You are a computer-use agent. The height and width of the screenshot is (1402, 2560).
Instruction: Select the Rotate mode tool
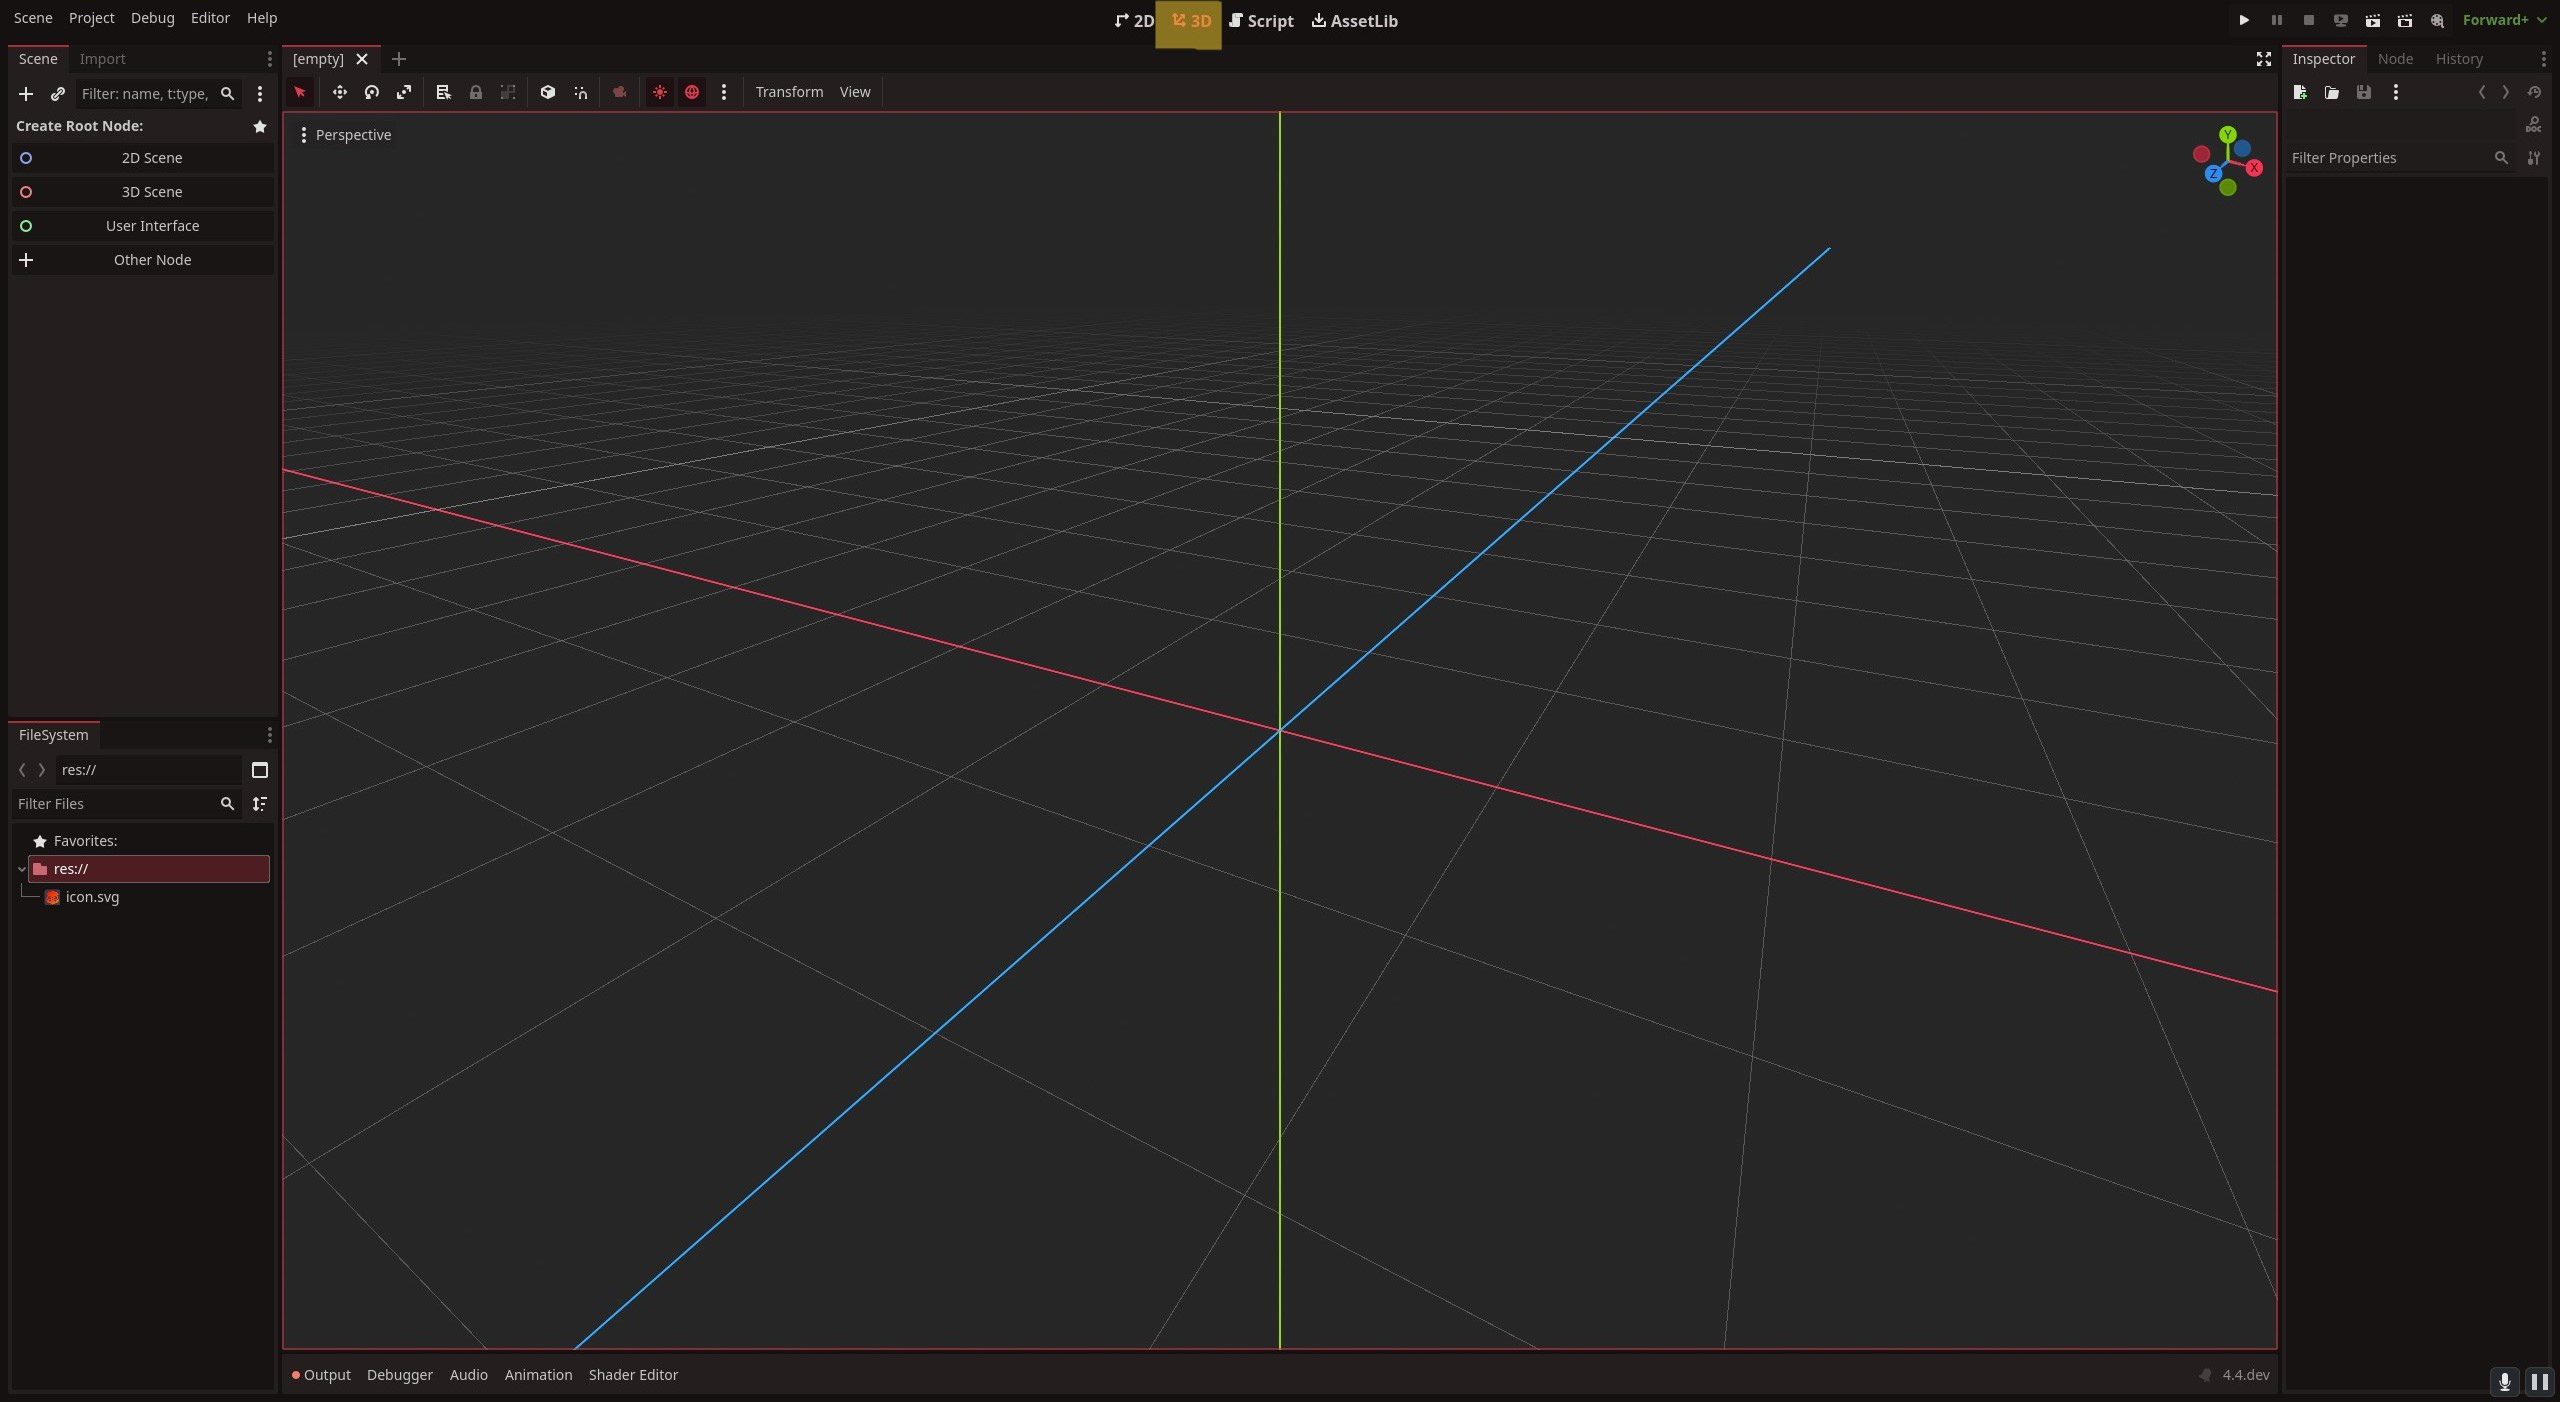(x=371, y=92)
